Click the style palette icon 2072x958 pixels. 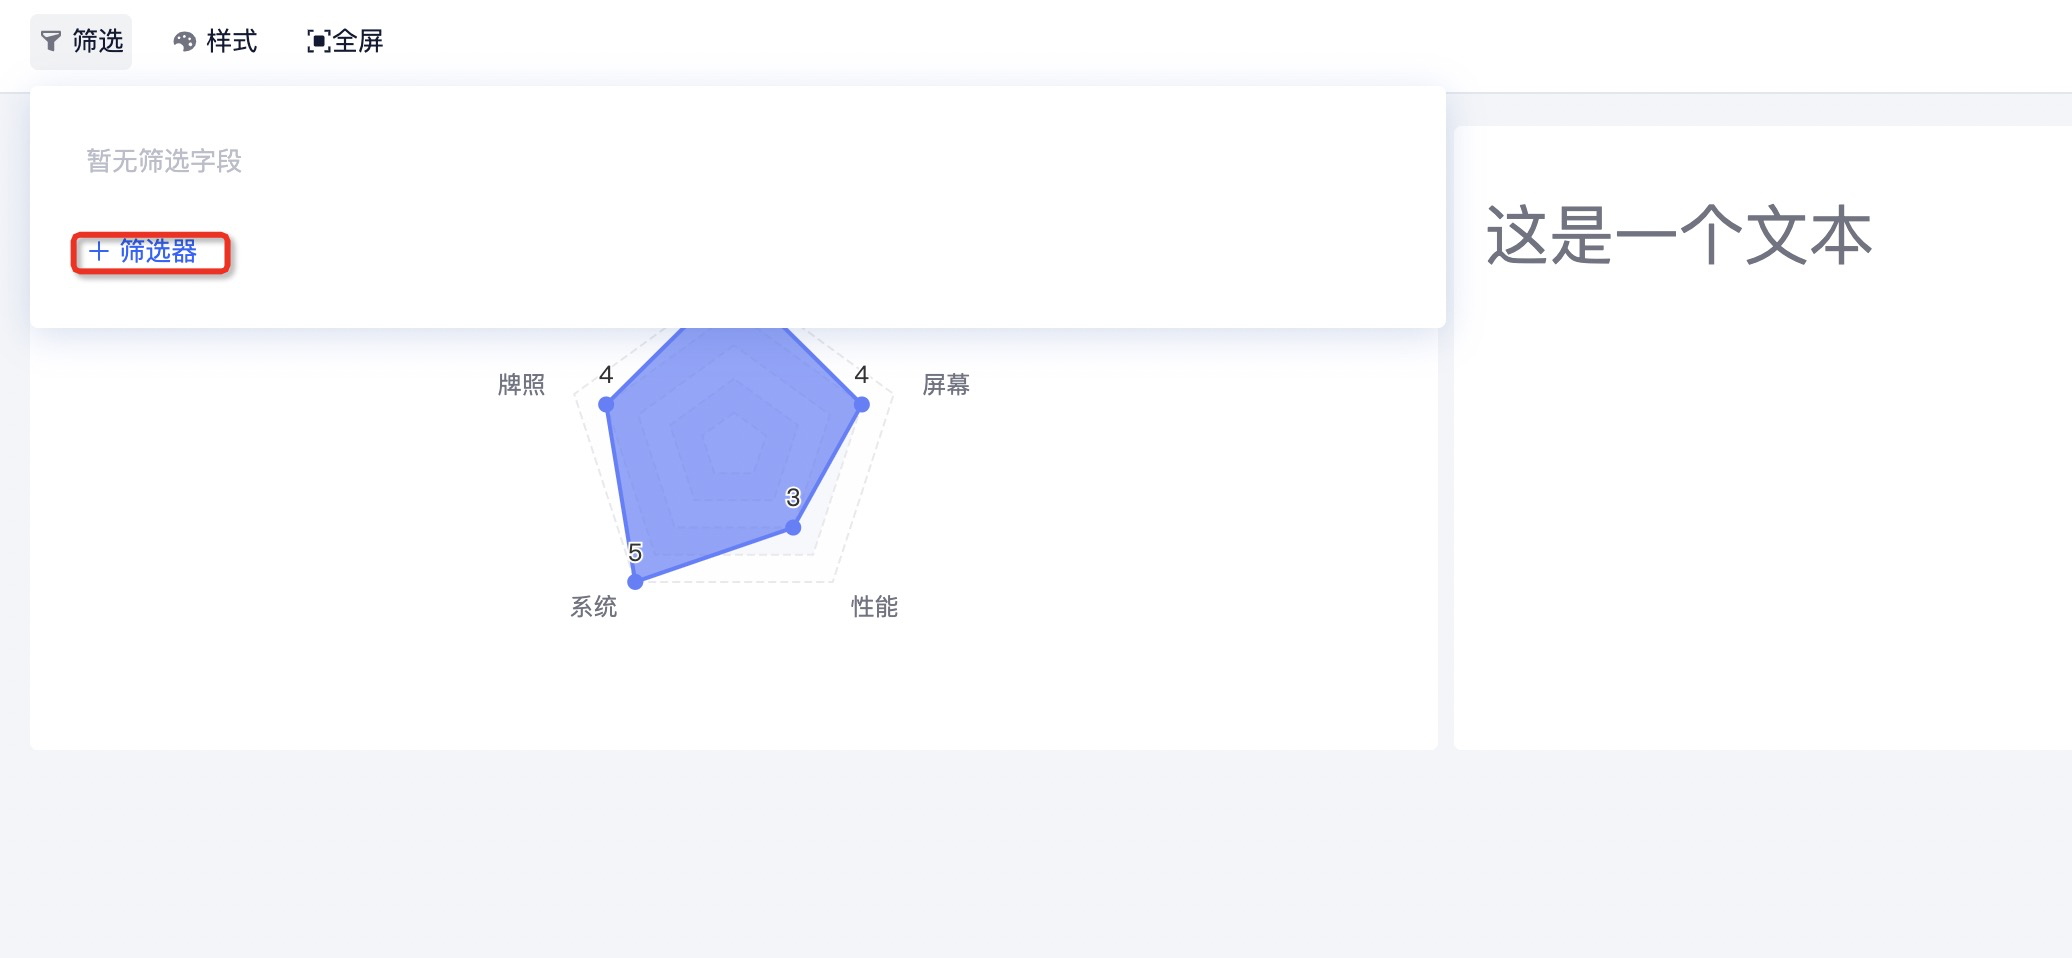(x=185, y=41)
